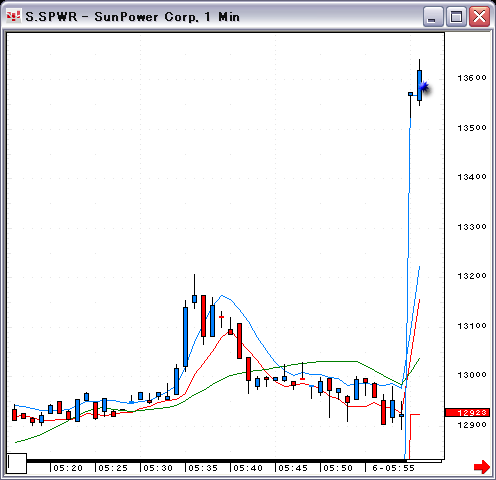Click the red 12923 price marker

tap(467, 413)
